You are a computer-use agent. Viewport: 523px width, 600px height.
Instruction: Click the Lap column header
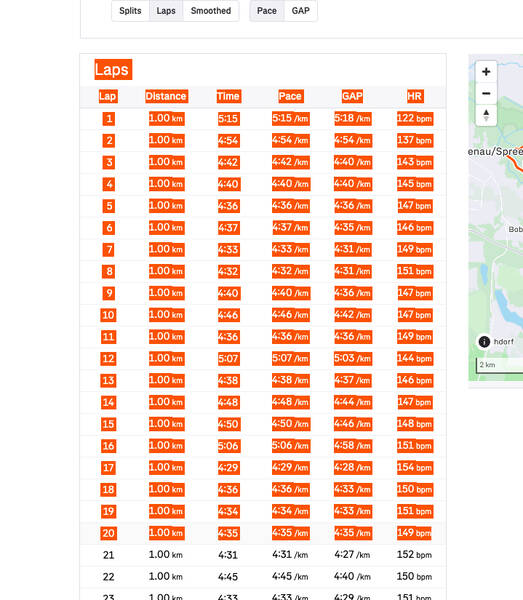[x=108, y=96]
